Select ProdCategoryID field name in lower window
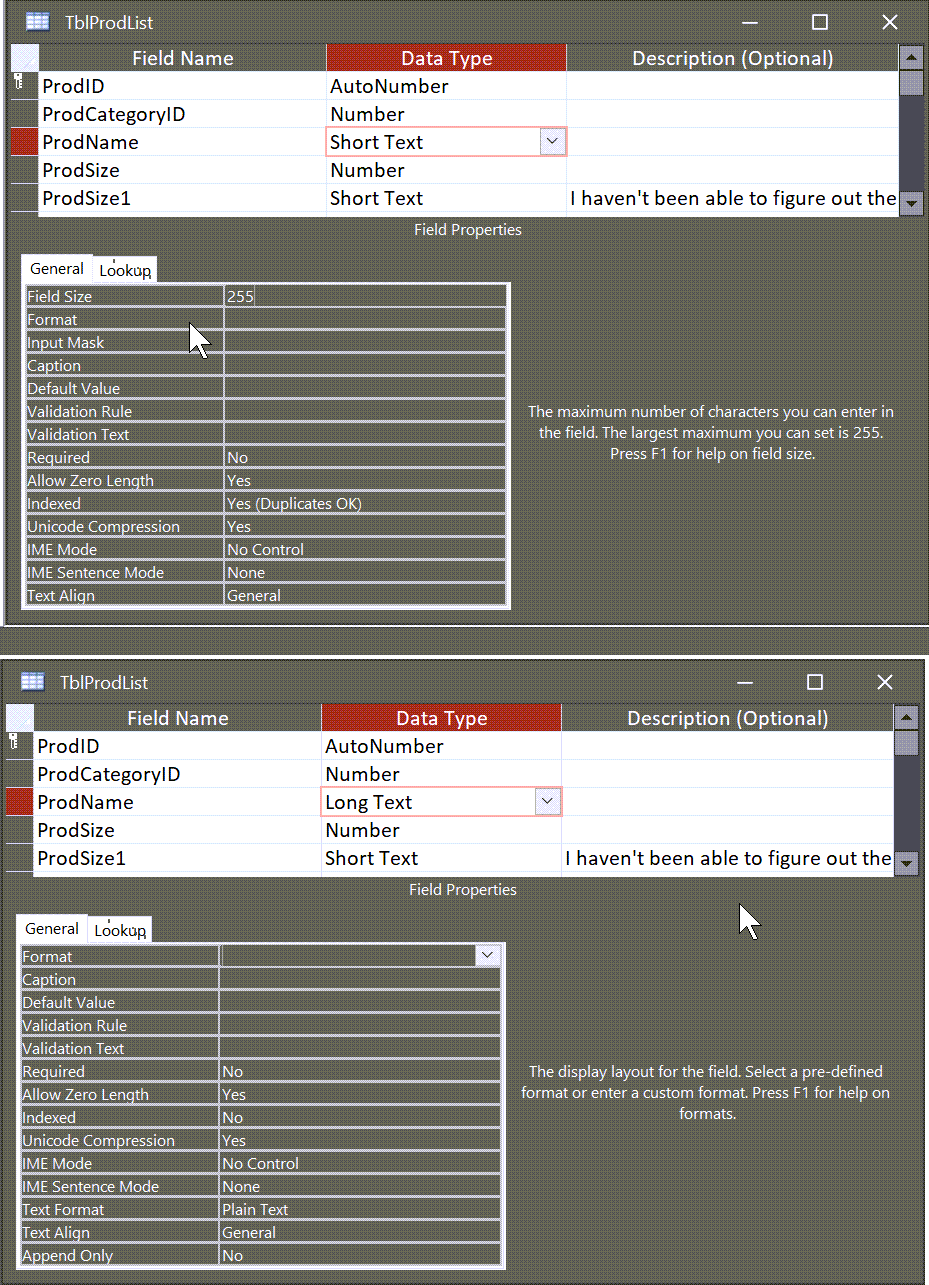The height and width of the screenshot is (1285, 929). (x=177, y=773)
